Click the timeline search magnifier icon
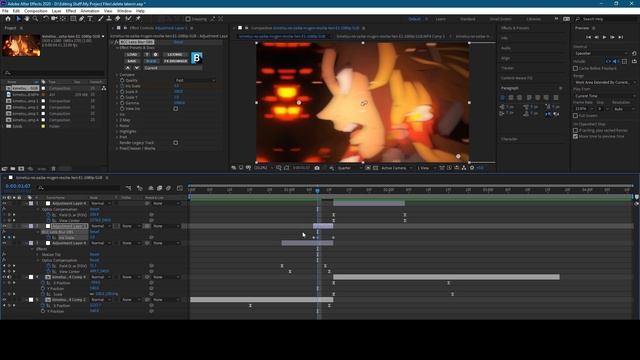 point(40,188)
